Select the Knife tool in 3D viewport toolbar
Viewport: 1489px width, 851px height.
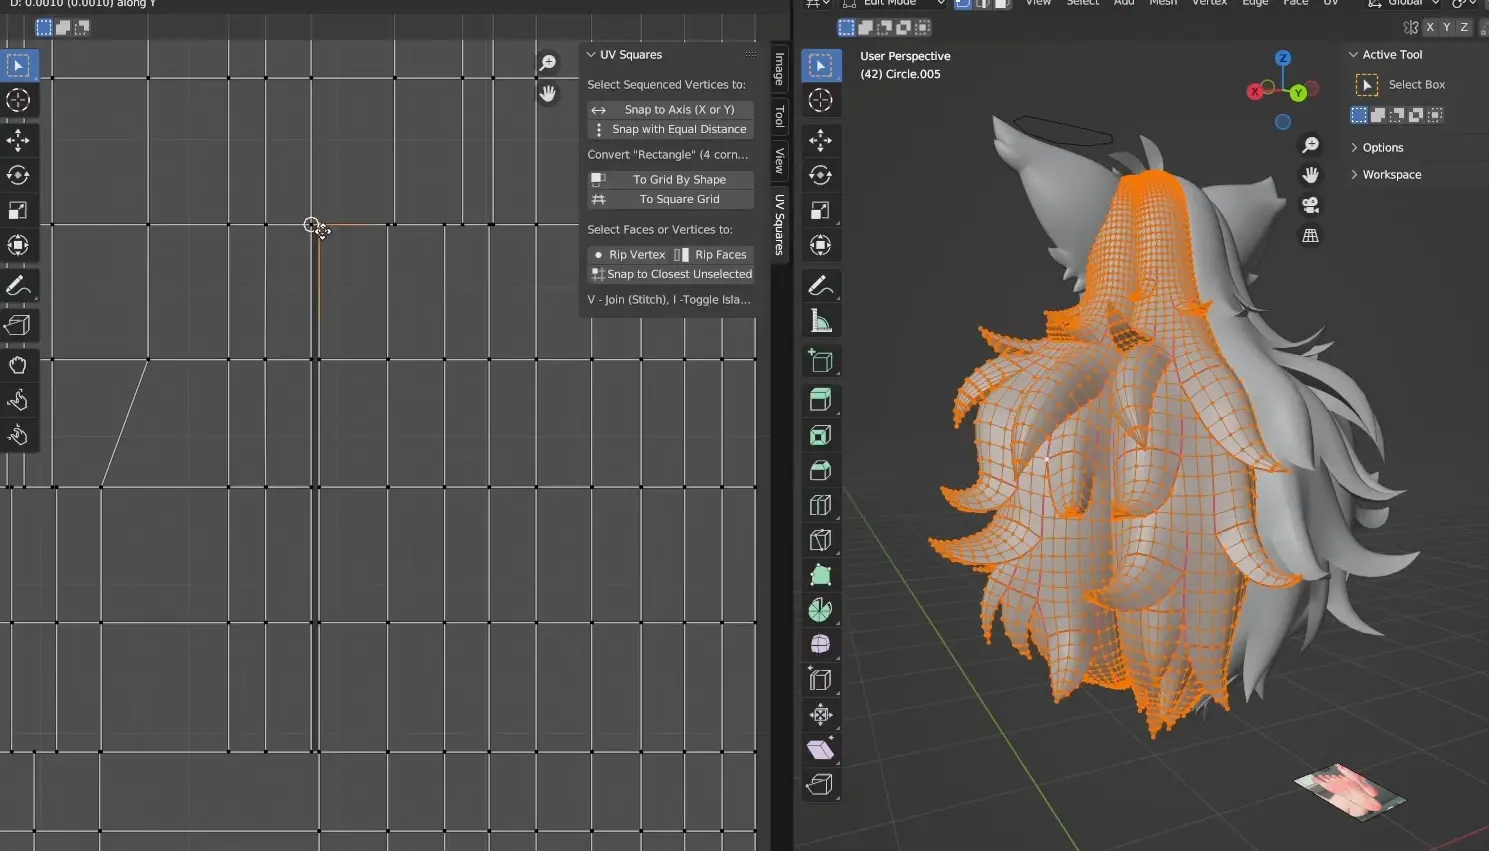(x=820, y=540)
